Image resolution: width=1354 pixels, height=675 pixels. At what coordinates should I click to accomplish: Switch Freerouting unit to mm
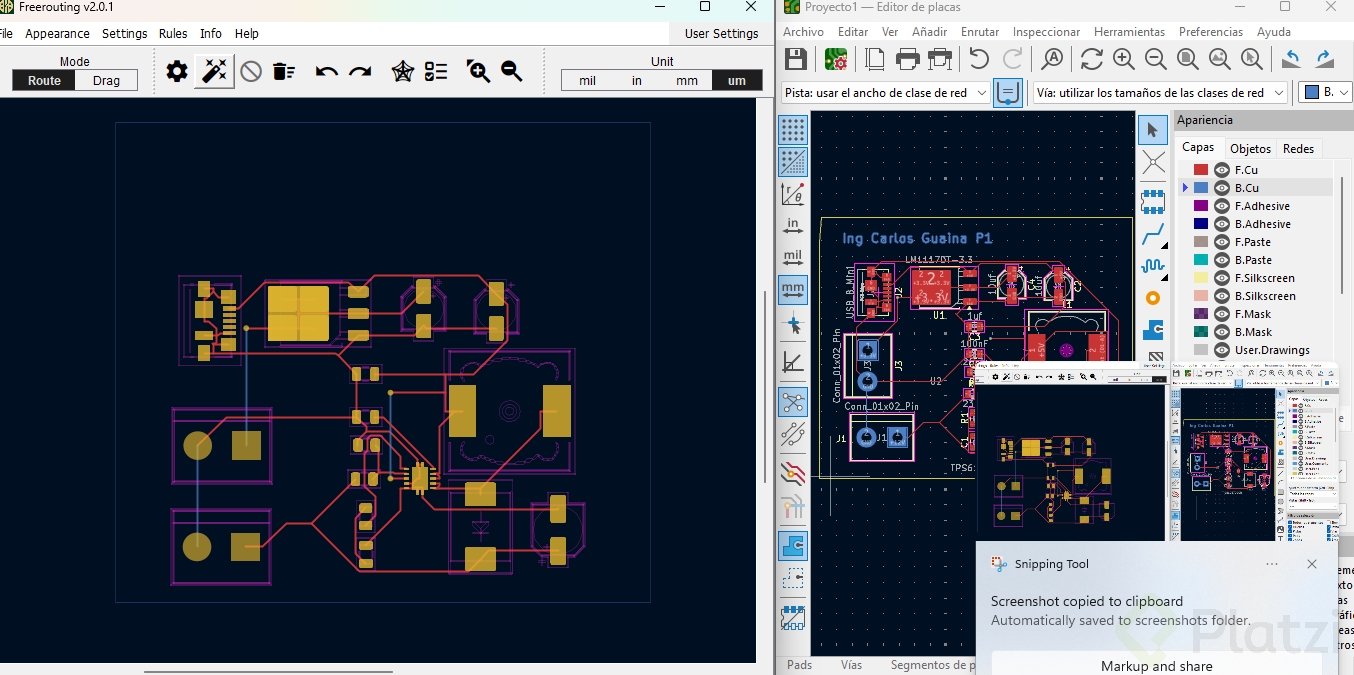pyautogui.click(x=687, y=81)
